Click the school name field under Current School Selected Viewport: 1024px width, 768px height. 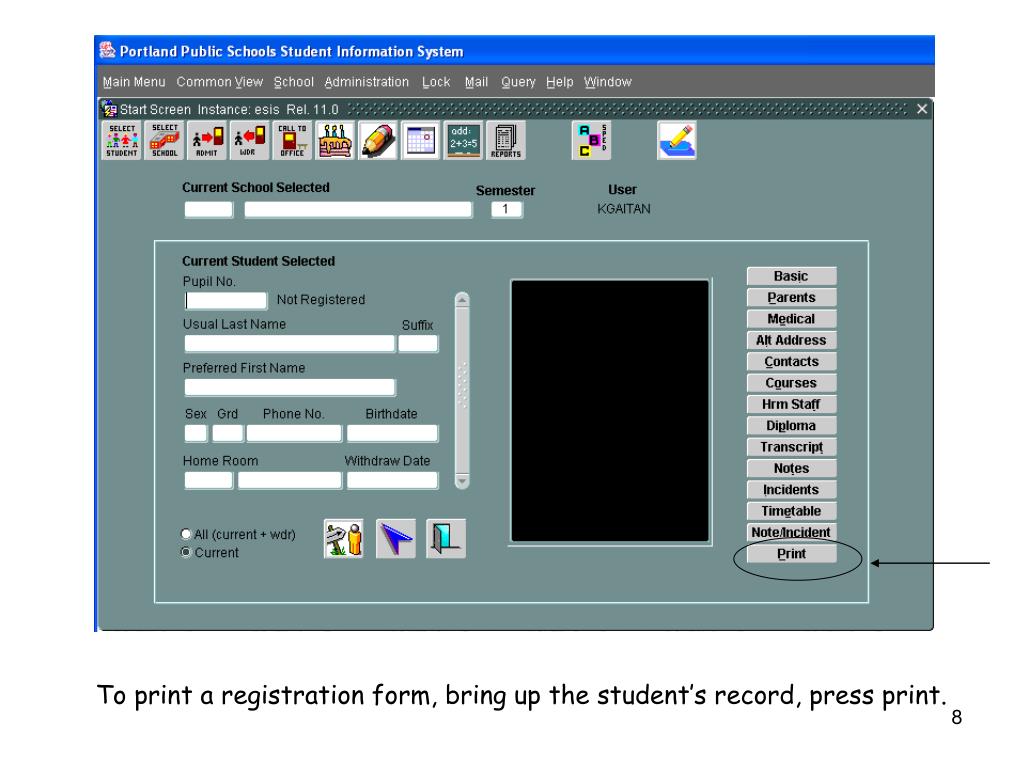[358, 210]
